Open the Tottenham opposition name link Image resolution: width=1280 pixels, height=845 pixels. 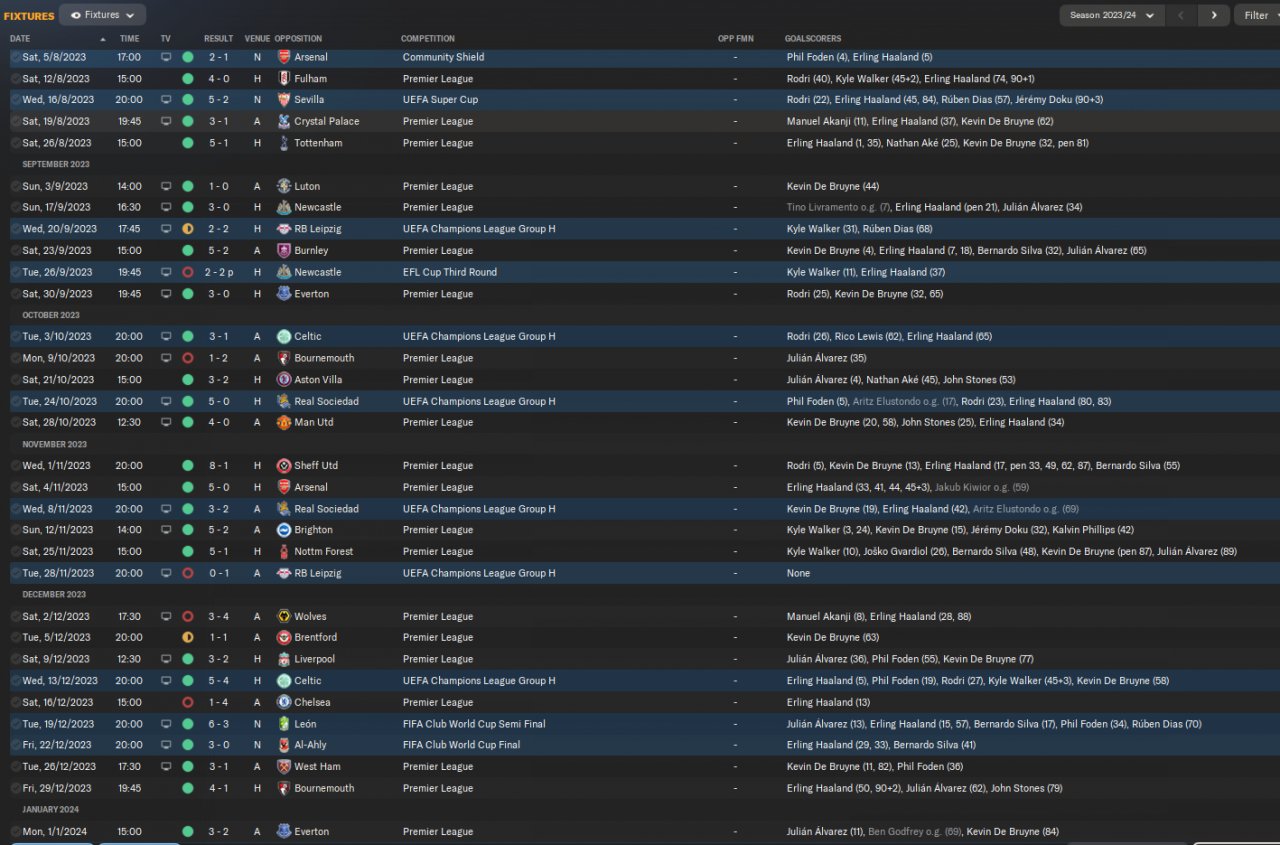click(318, 143)
